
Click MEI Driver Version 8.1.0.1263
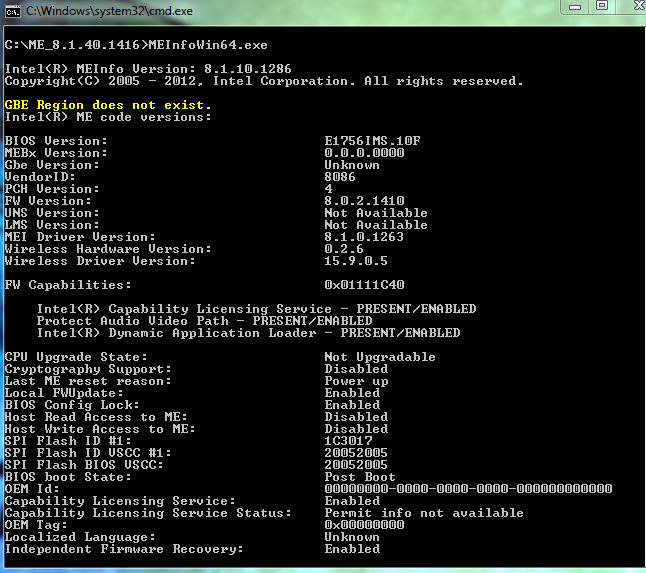point(364,237)
